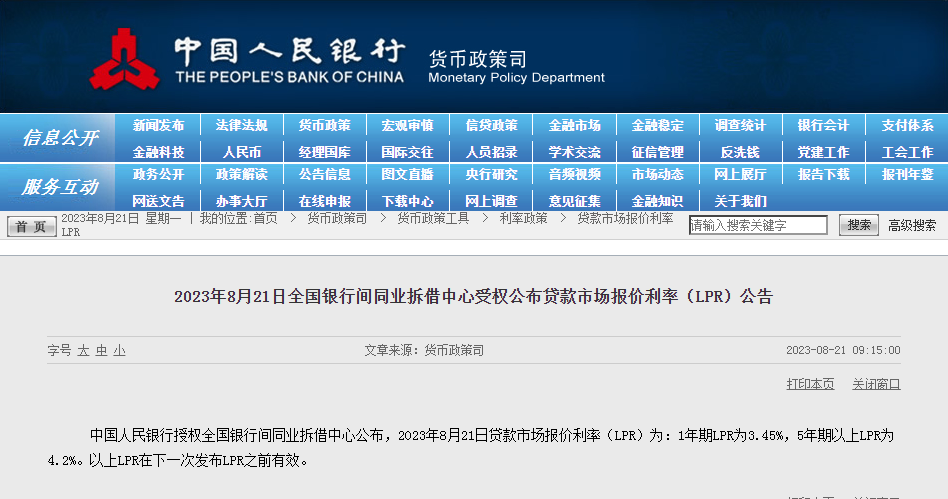This screenshot has width=948, height=499.
Task: Go to 金融市场 section
Action: [574, 125]
